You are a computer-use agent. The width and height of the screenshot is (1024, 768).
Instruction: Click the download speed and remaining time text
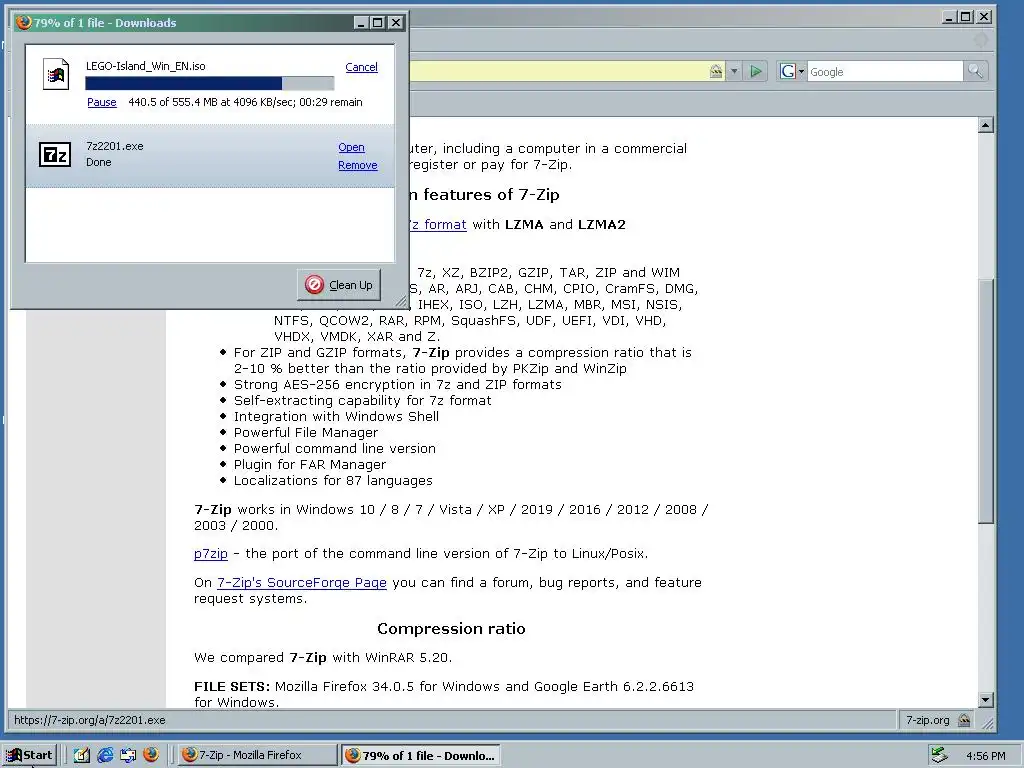click(x=246, y=102)
